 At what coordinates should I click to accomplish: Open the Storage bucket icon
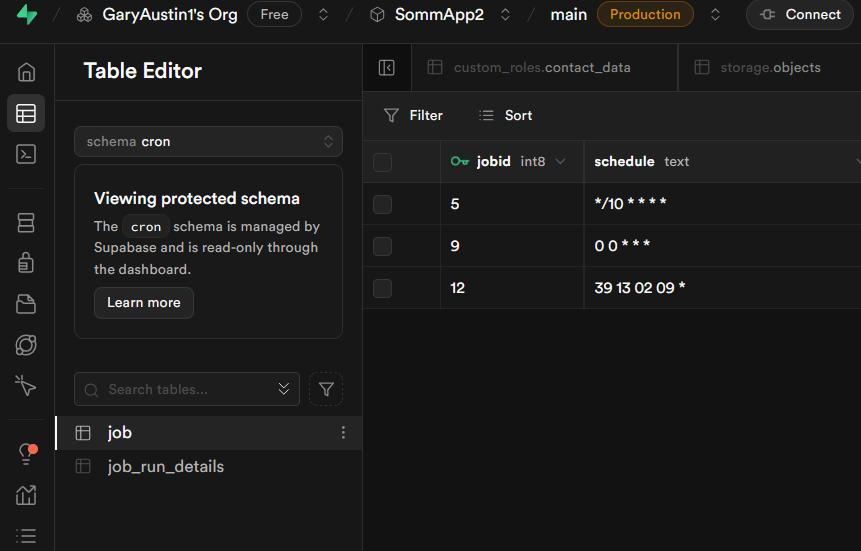tap(27, 304)
